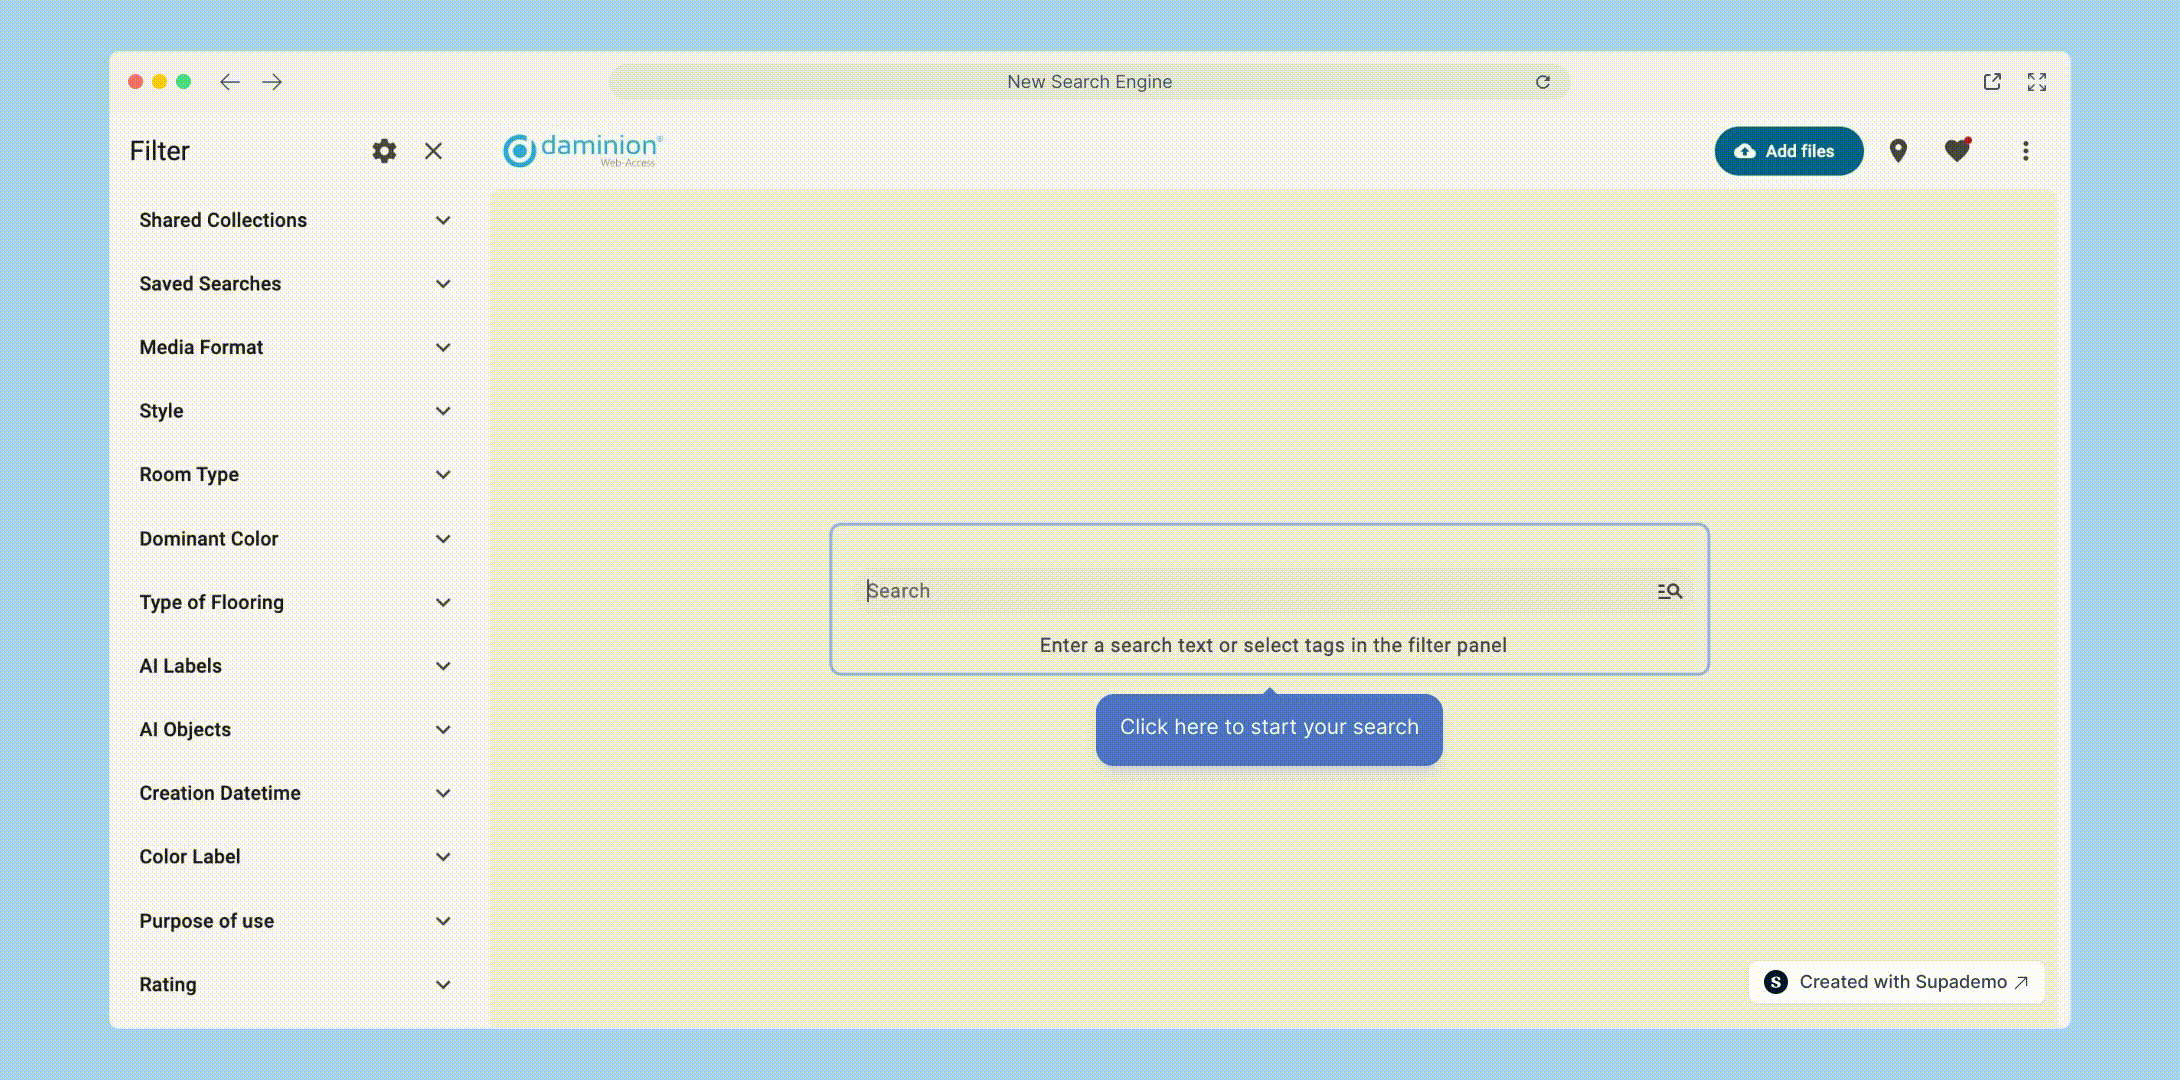Go back with browser left arrow
The height and width of the screenshot is (1080, 2180).
(x=230, y=82)
